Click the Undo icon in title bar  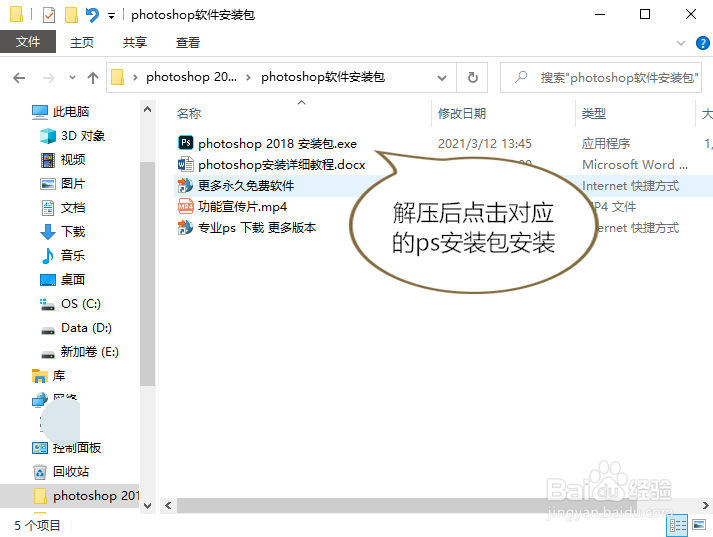pyautogui.click(x=92, y=15)
